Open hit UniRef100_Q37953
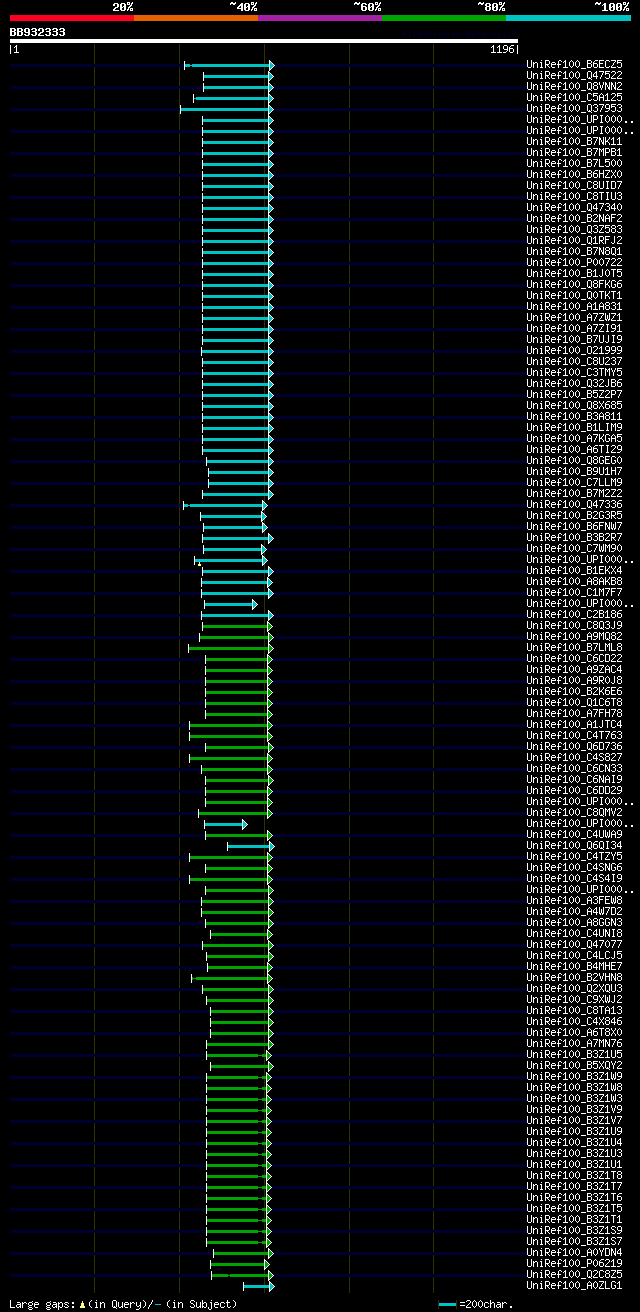The width and height of the screenshot is (640, 1312). tap(574, 108)
